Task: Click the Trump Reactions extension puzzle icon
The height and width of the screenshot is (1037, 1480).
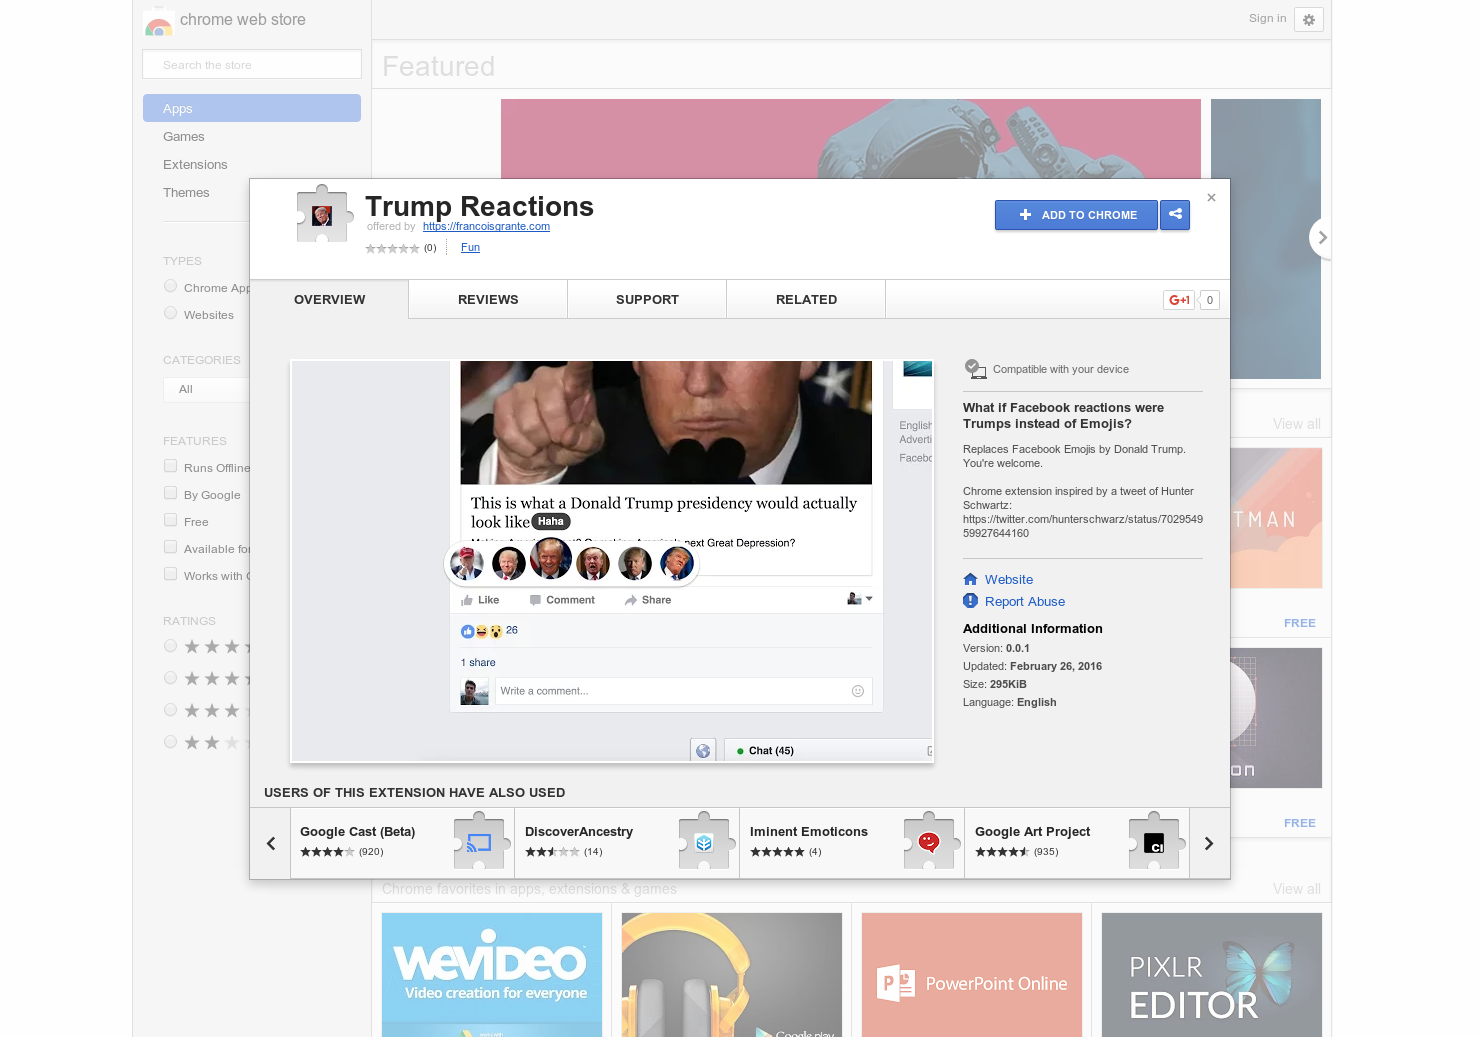Action: coord(326,214)
